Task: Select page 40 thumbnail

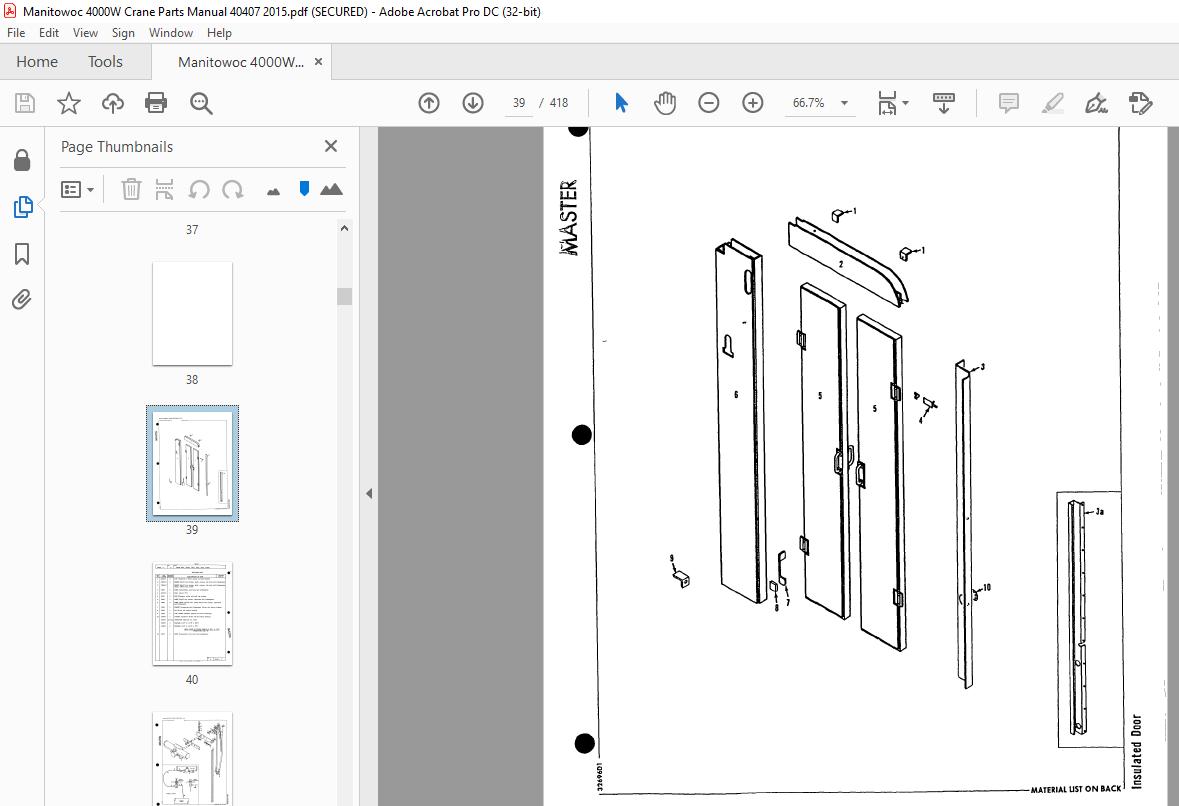Action: 192,614
